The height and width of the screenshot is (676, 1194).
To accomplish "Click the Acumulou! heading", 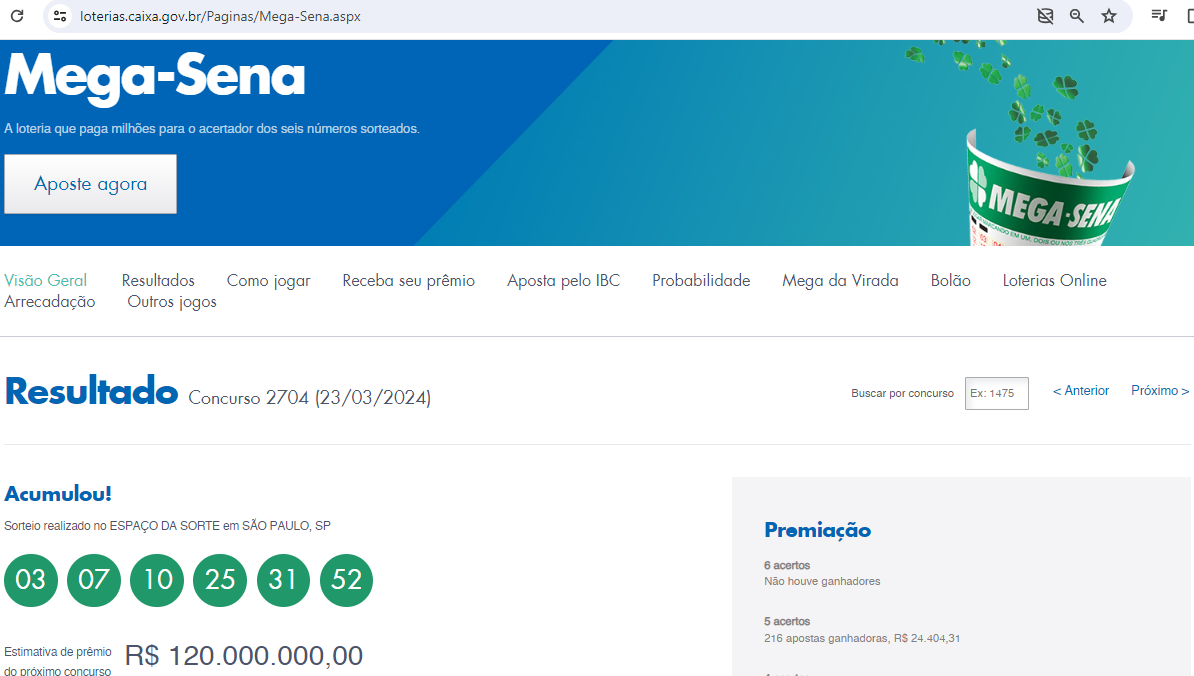I will tap(58, 494).
